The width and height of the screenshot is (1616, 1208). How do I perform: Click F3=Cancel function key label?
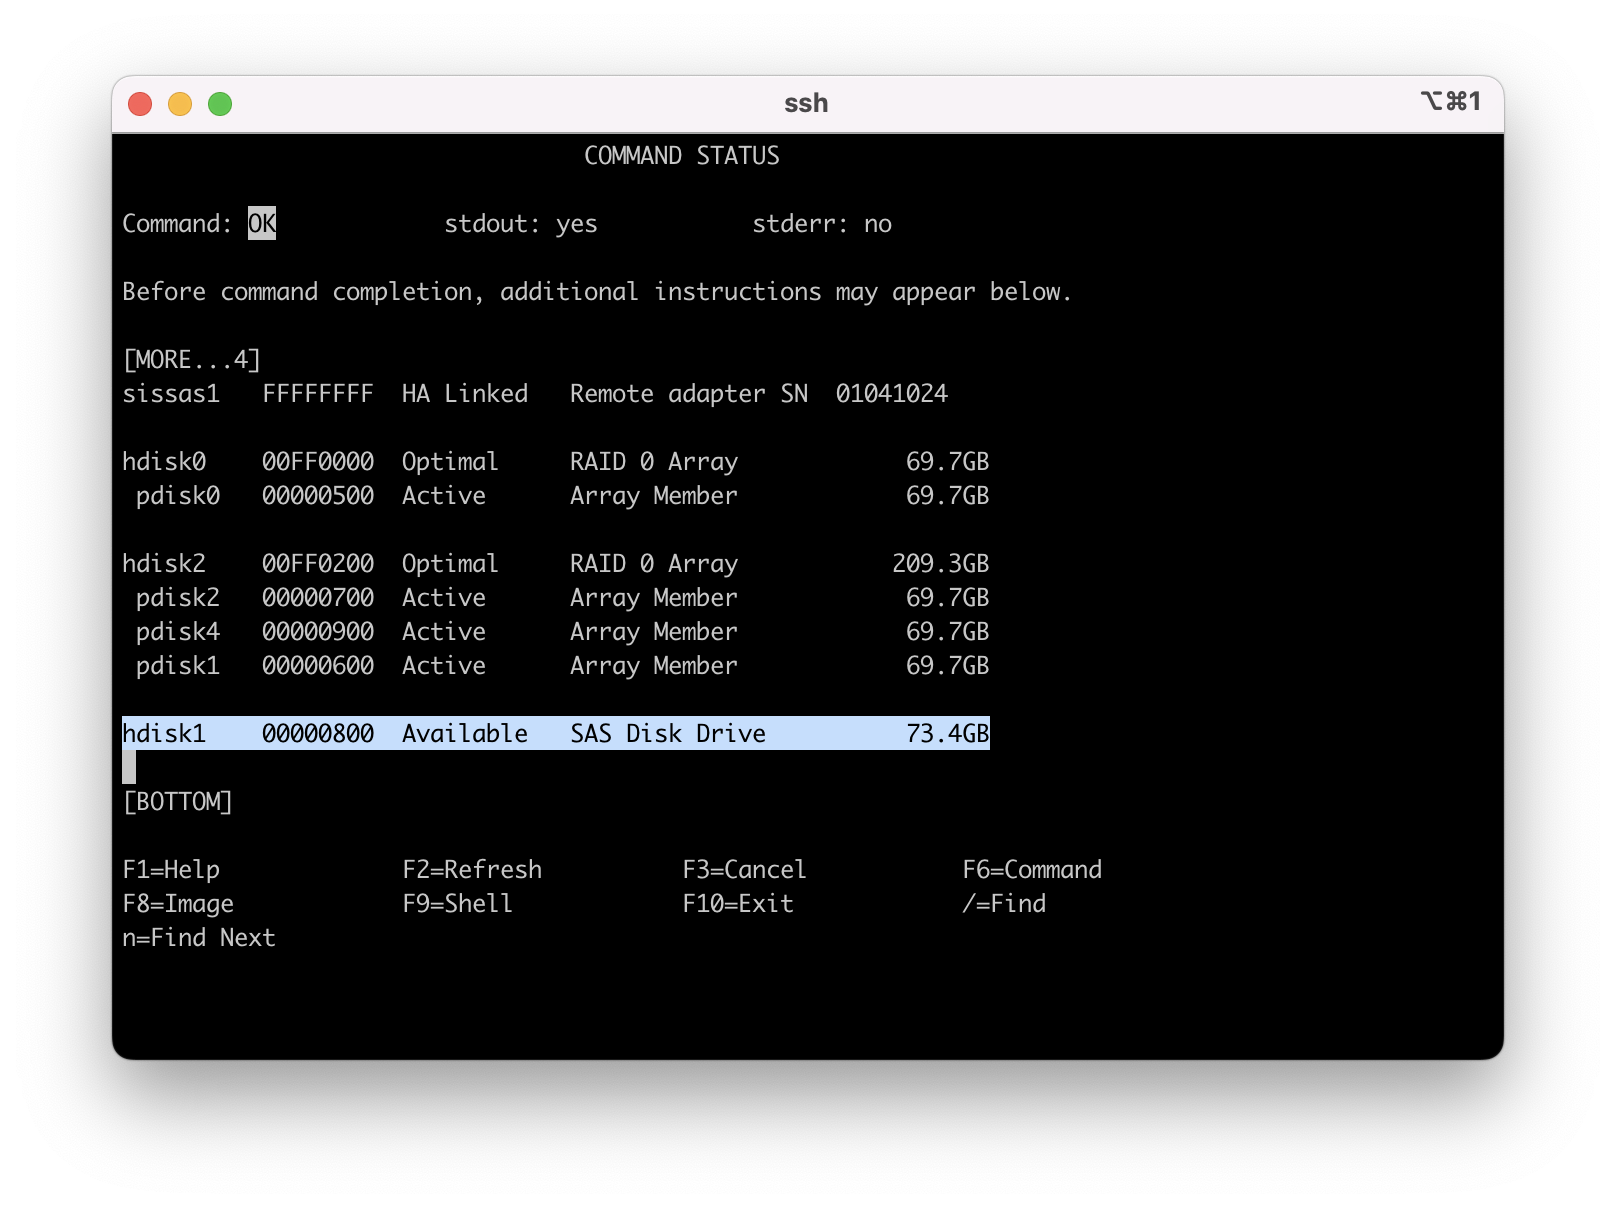[x=745, y=870]
